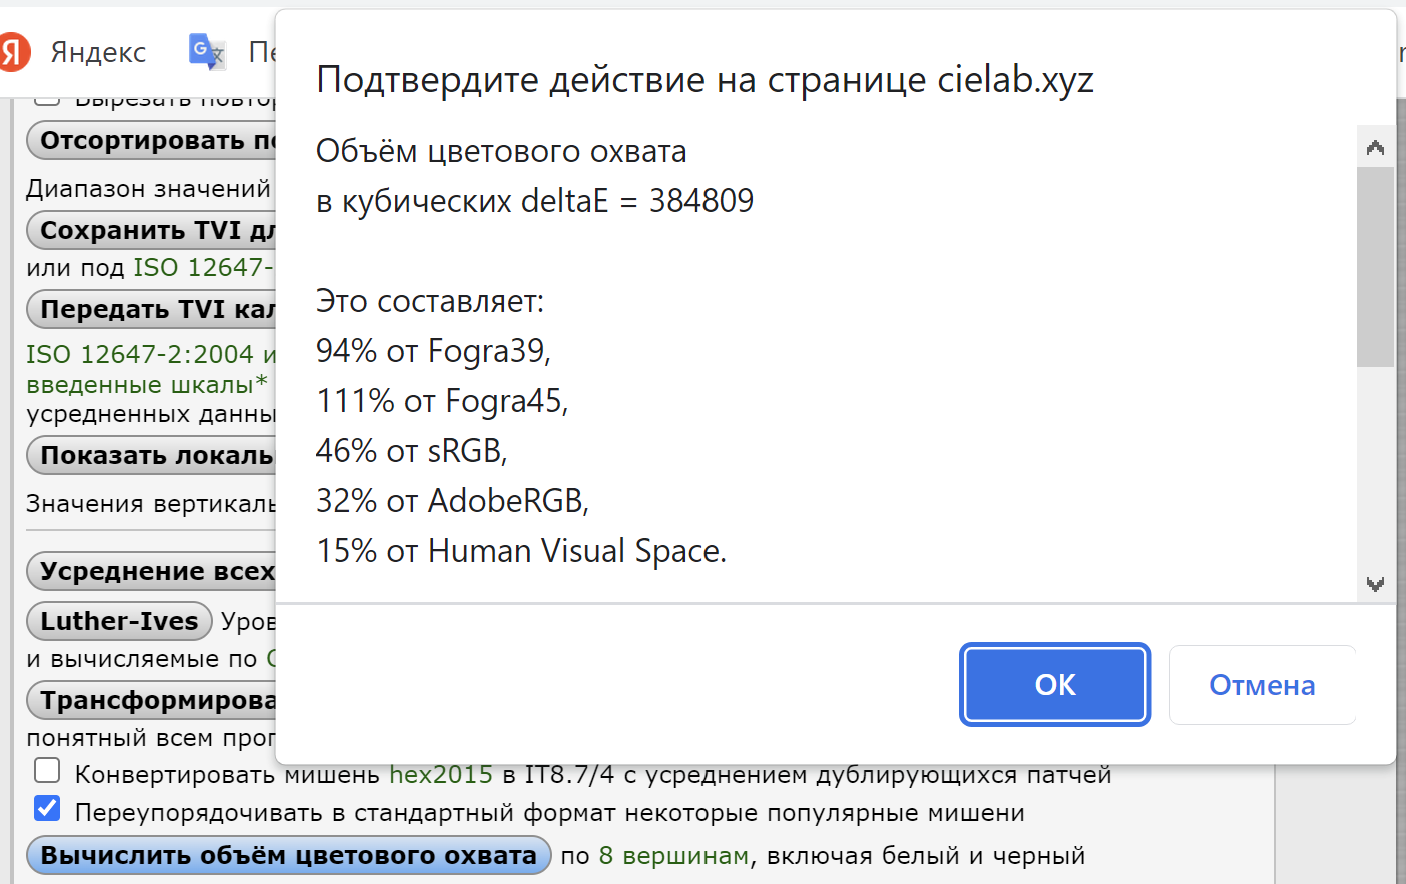The width and height of the screenshot is (1406, 884).
Task: Open the hex2015 link
Action: tap(440, 775)
